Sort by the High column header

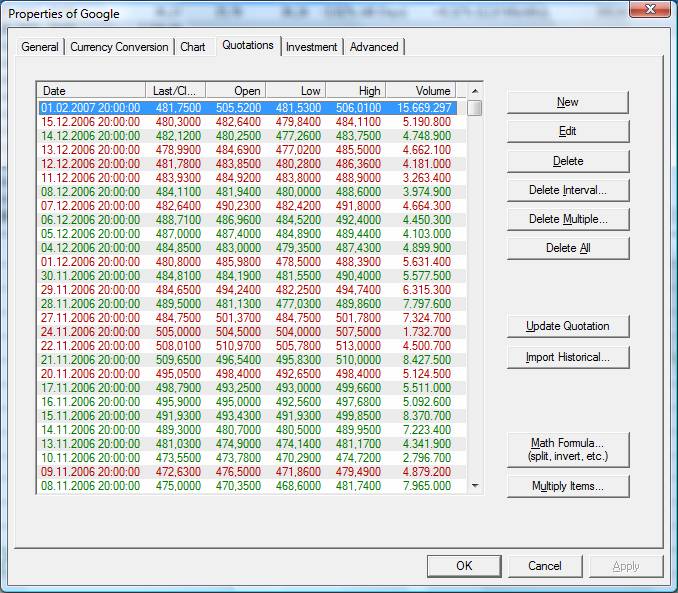pos(356,90)
